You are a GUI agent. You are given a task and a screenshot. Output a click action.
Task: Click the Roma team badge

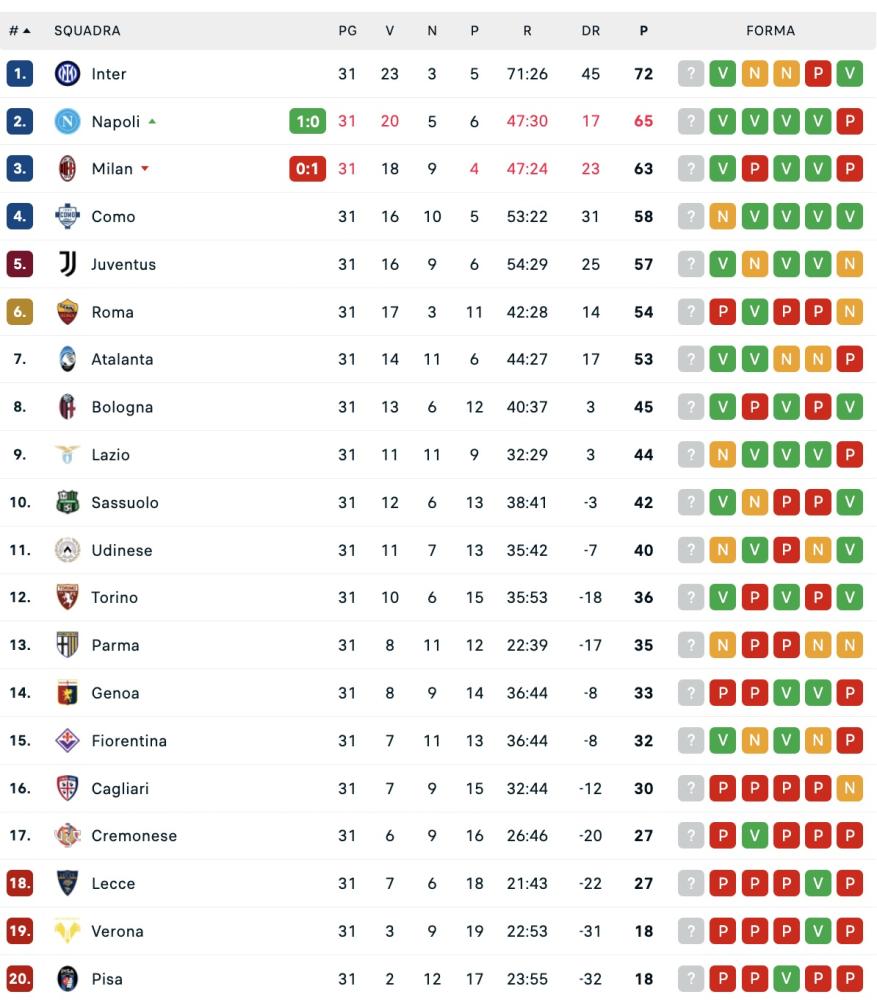click(x=67, y=312)
